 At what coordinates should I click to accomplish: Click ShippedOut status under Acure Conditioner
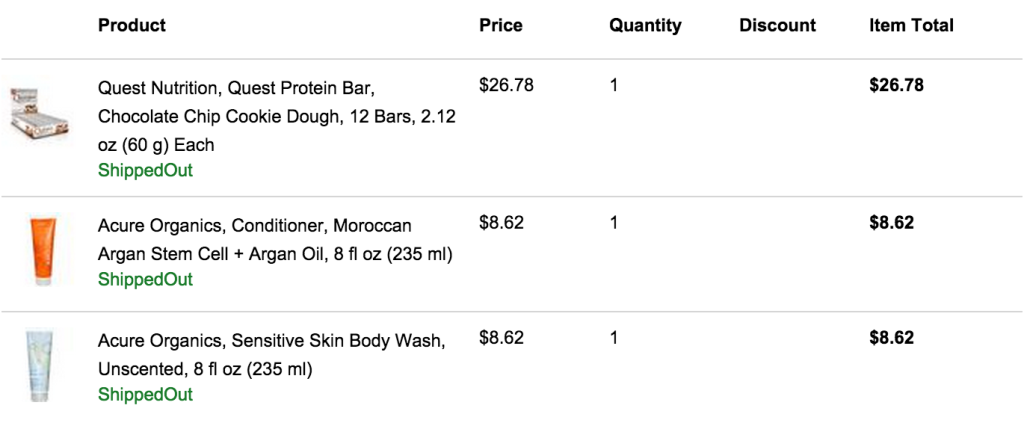[146, 280]
